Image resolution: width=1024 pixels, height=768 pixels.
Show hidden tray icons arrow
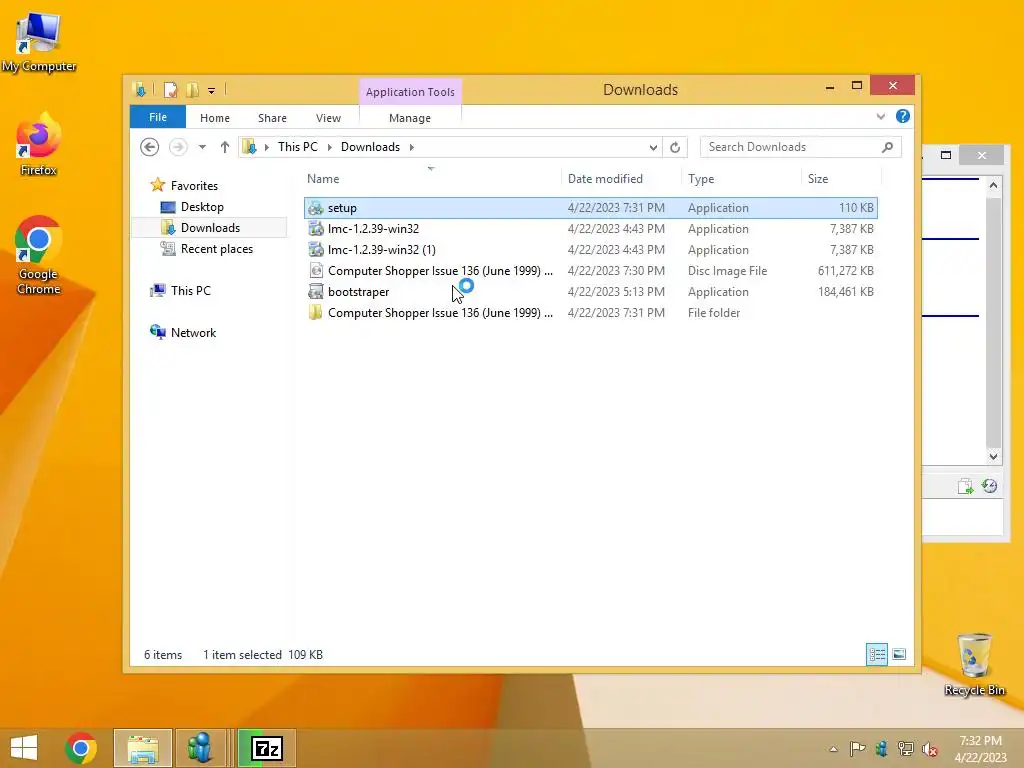[833, 749]
